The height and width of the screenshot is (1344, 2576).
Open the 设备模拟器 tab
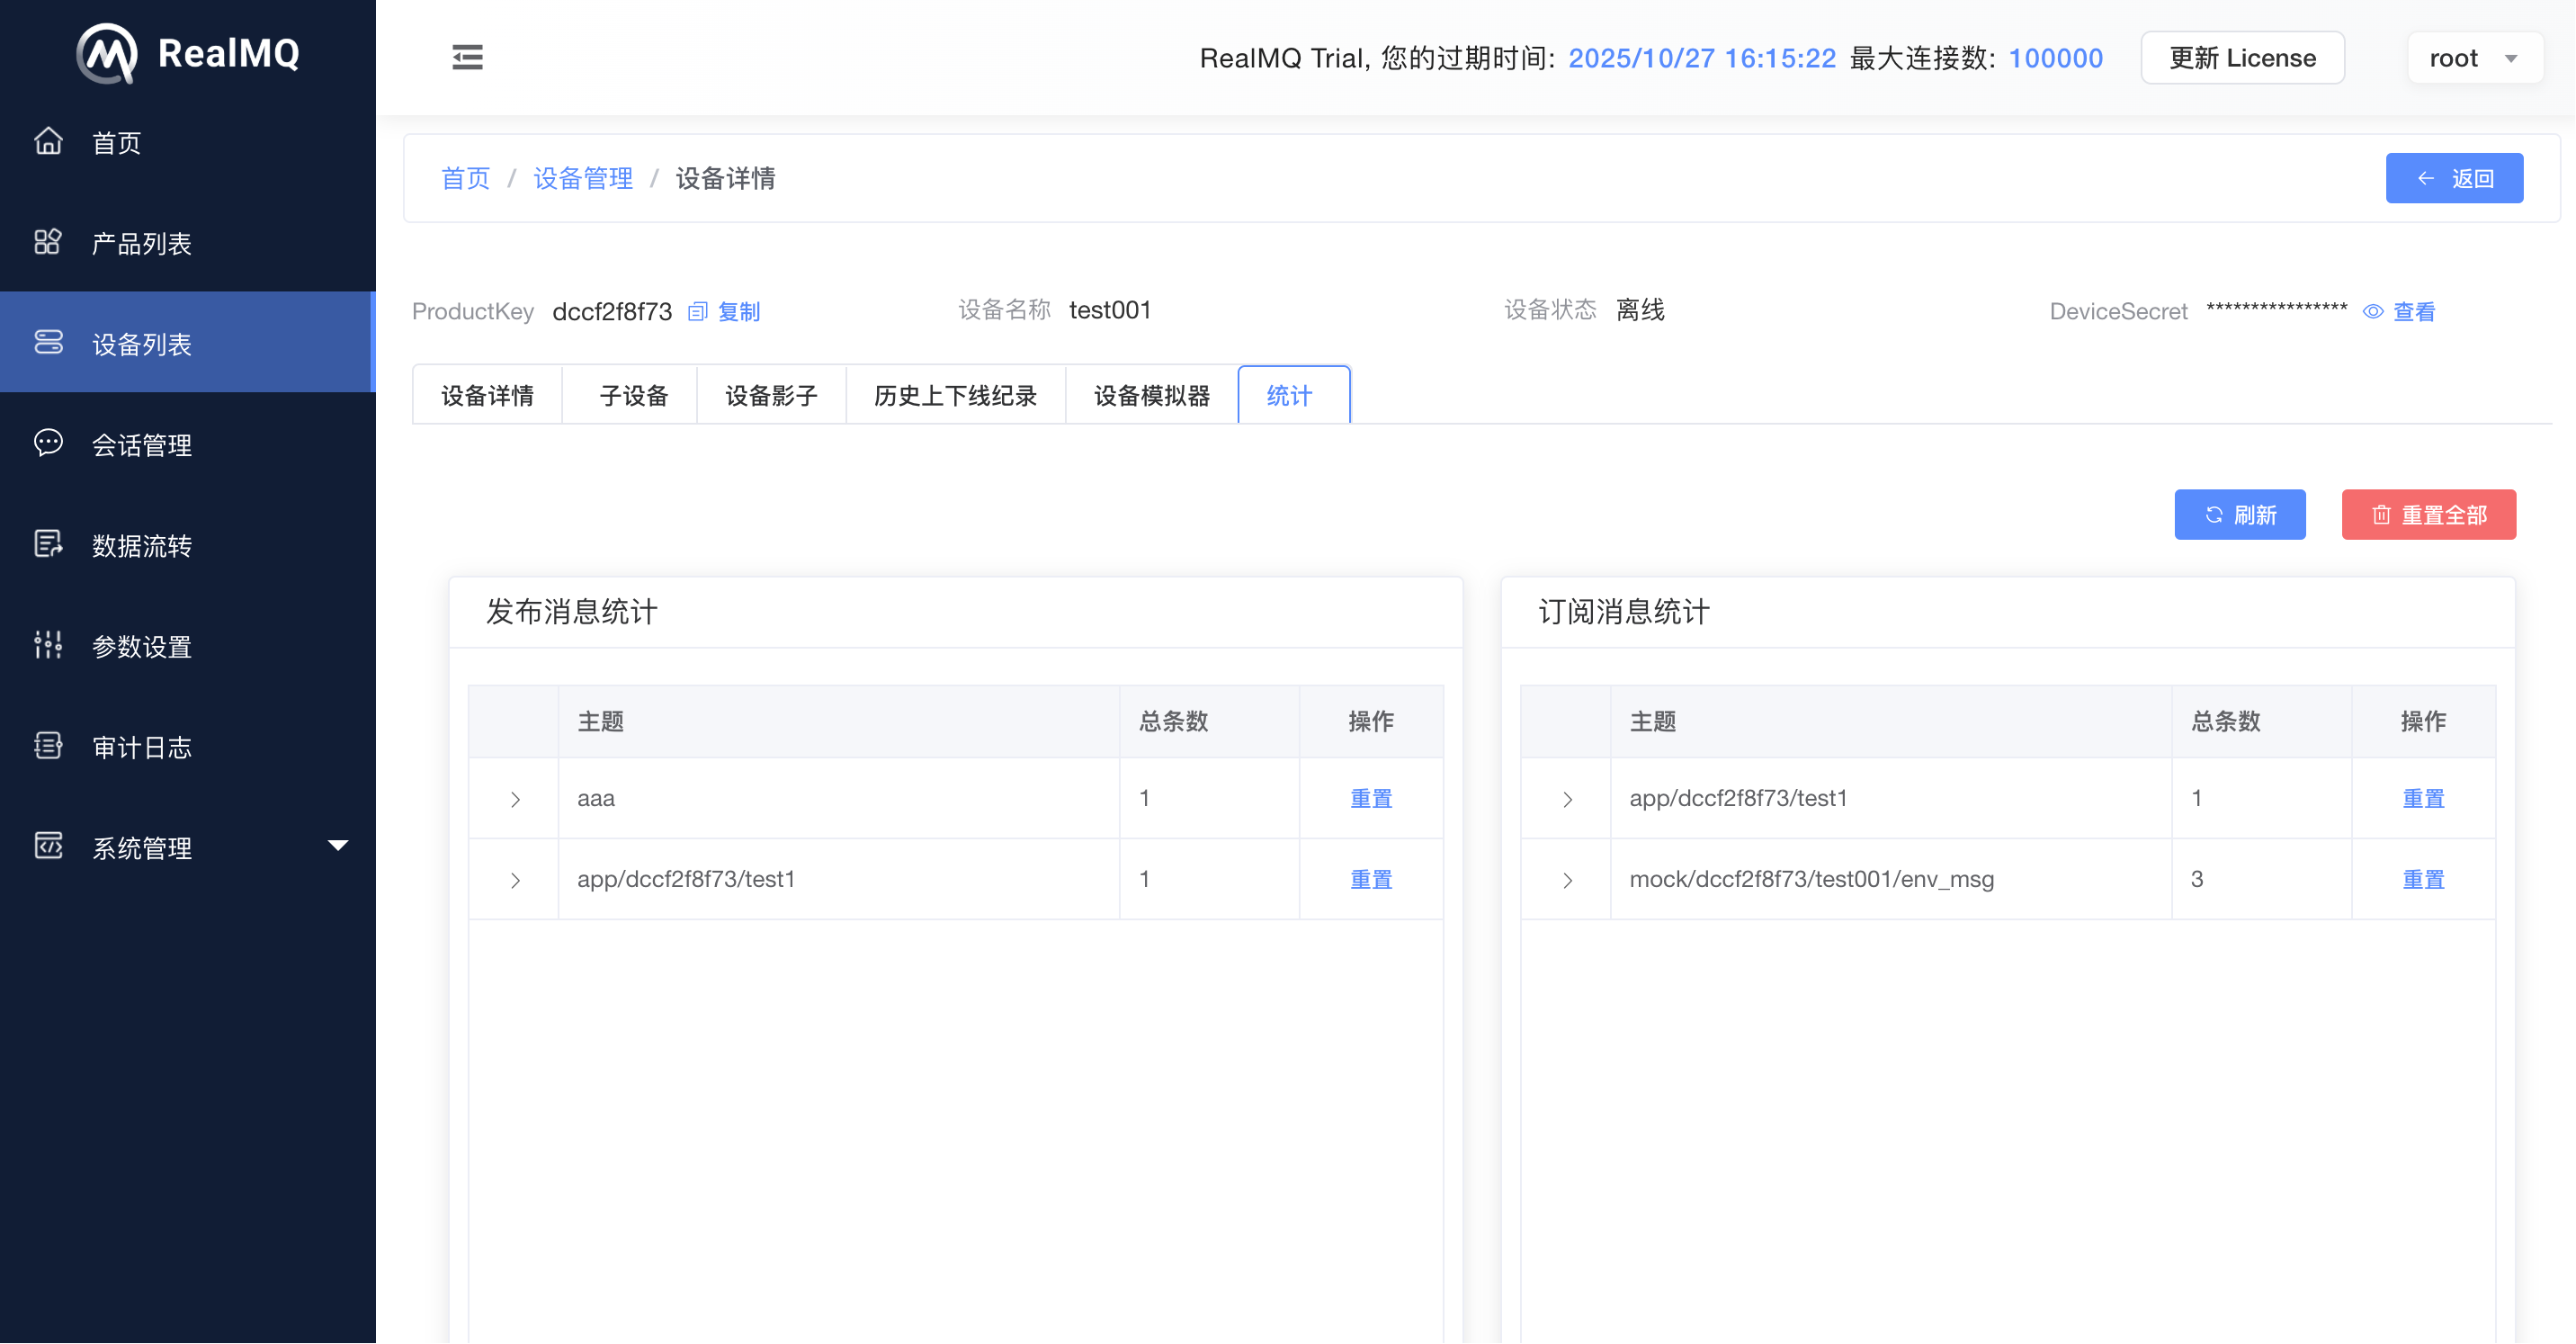tap(1151, 396)
